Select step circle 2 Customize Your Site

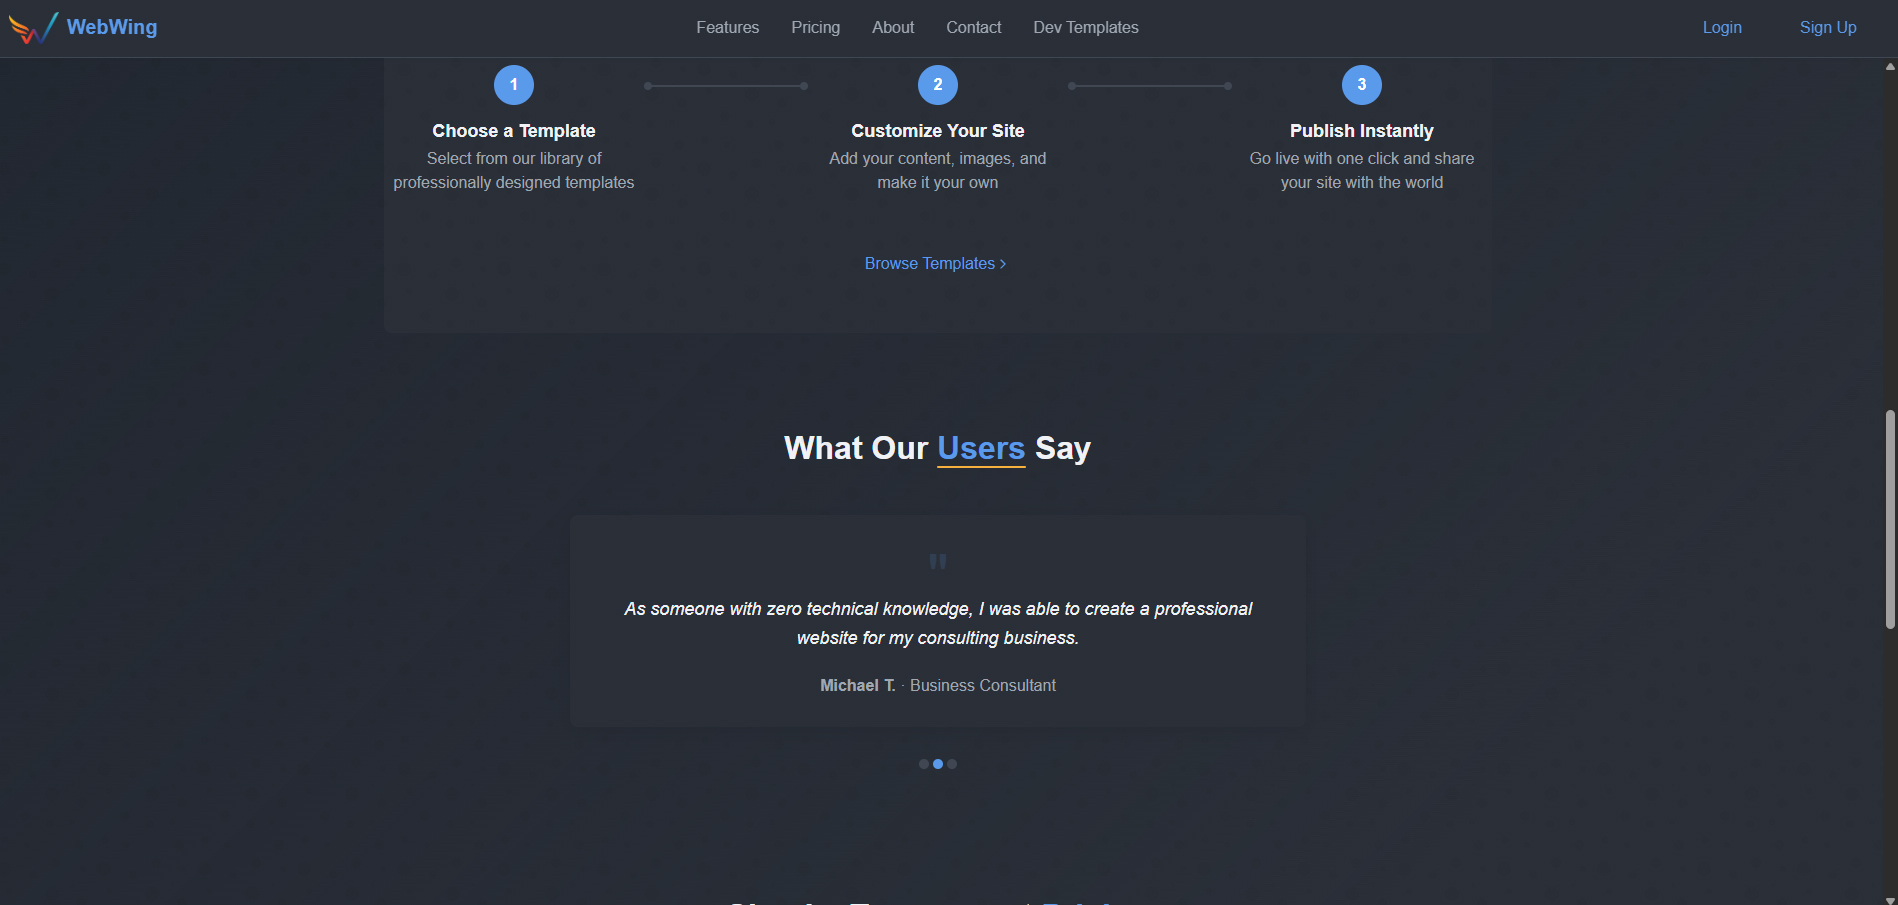[x=937, y=84]
